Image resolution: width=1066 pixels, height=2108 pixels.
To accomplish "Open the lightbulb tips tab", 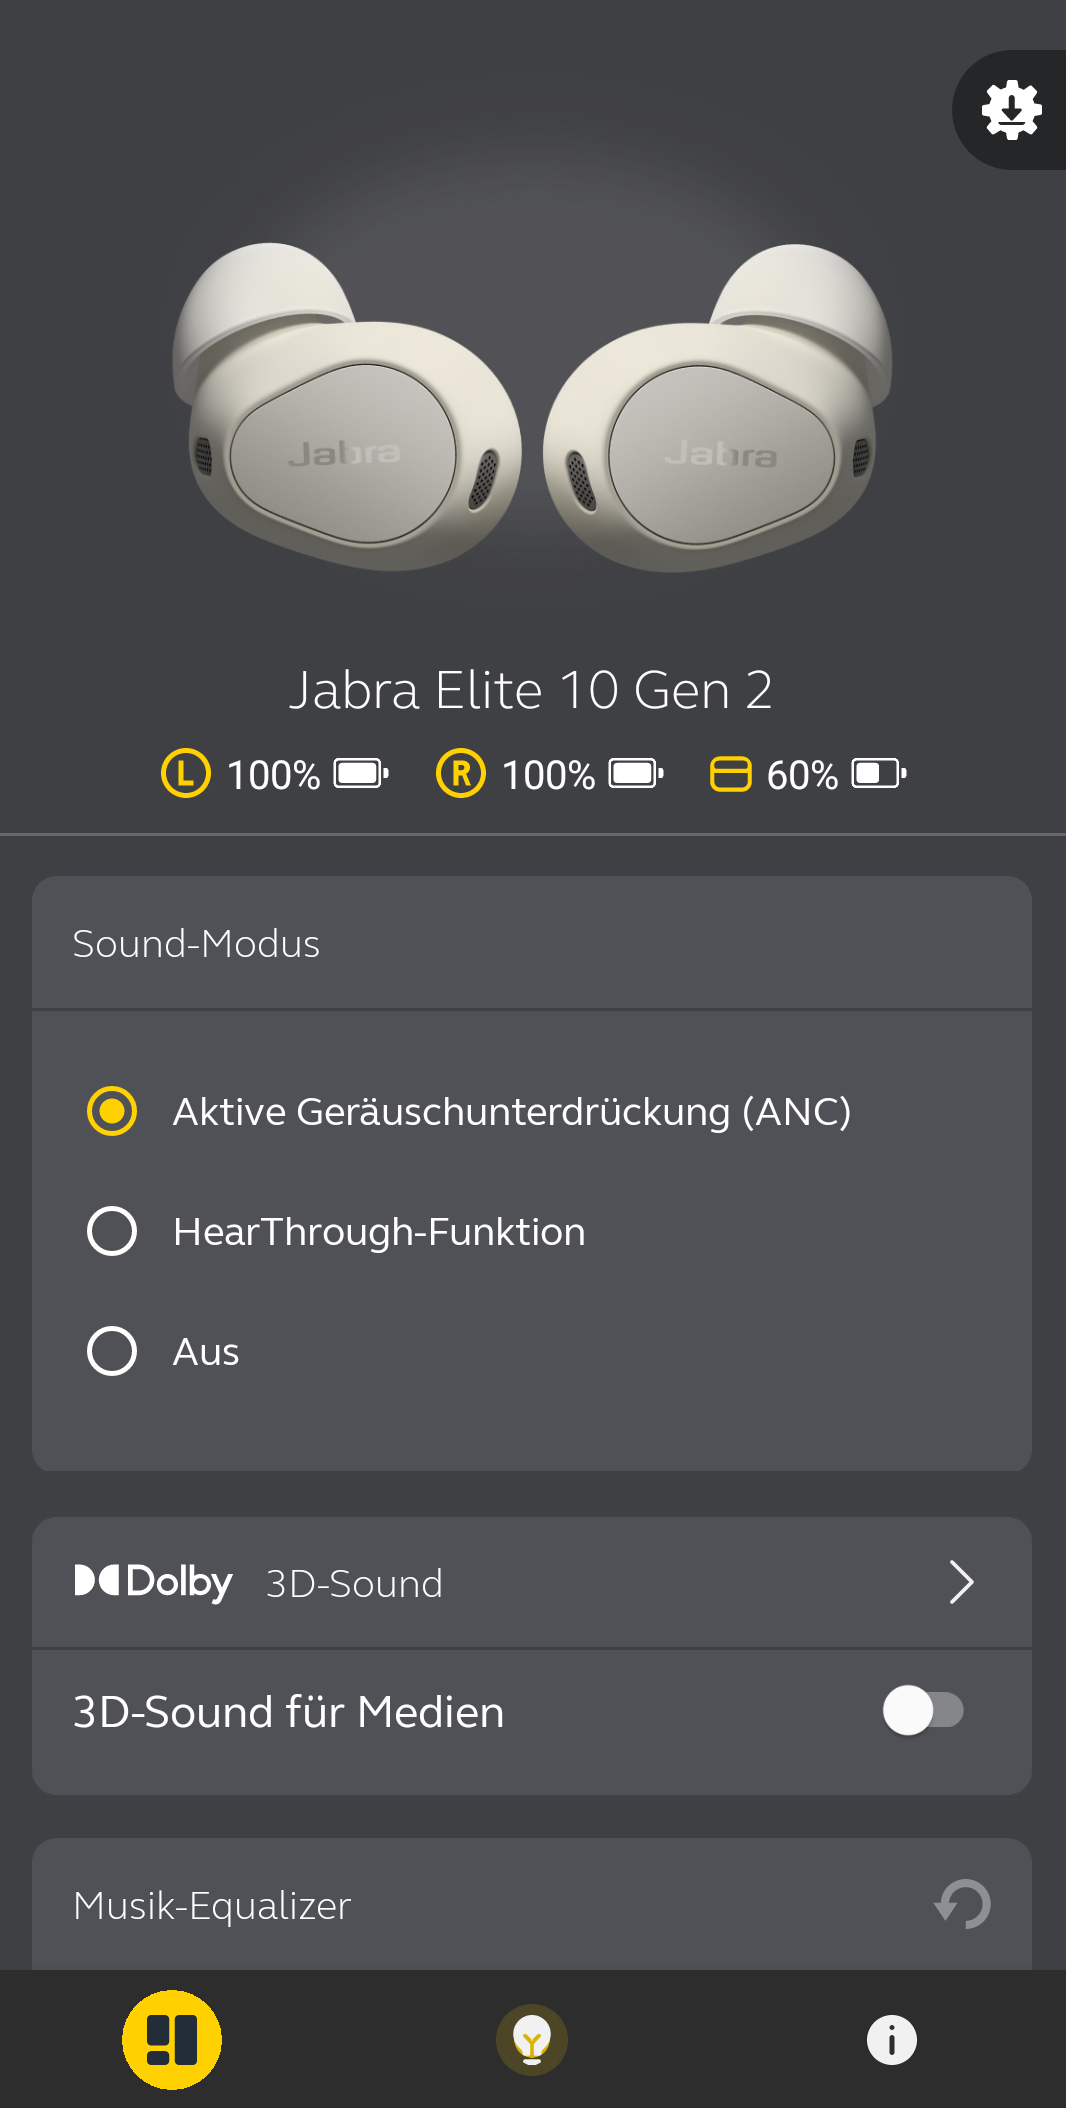I will 532,2040.
